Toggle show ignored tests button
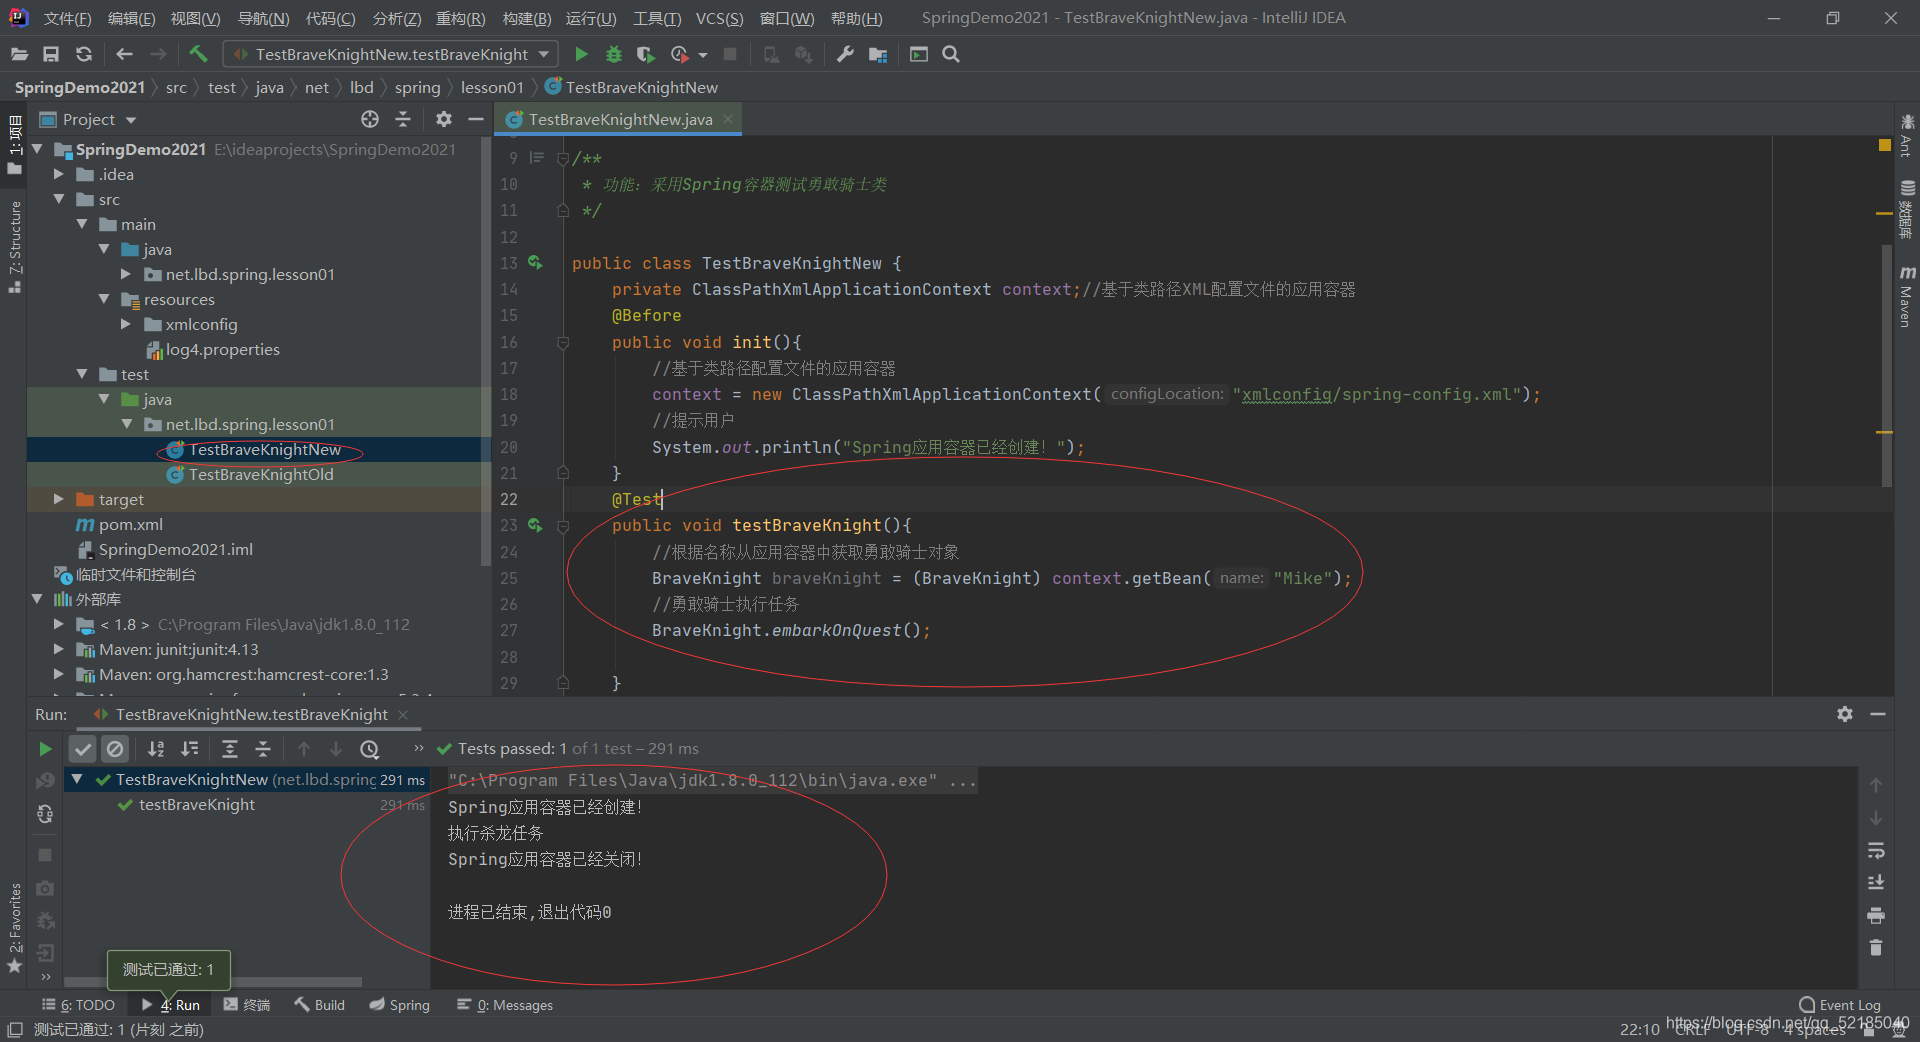The width and height of the screenshot is (1920, 1042). pos(115,748)
